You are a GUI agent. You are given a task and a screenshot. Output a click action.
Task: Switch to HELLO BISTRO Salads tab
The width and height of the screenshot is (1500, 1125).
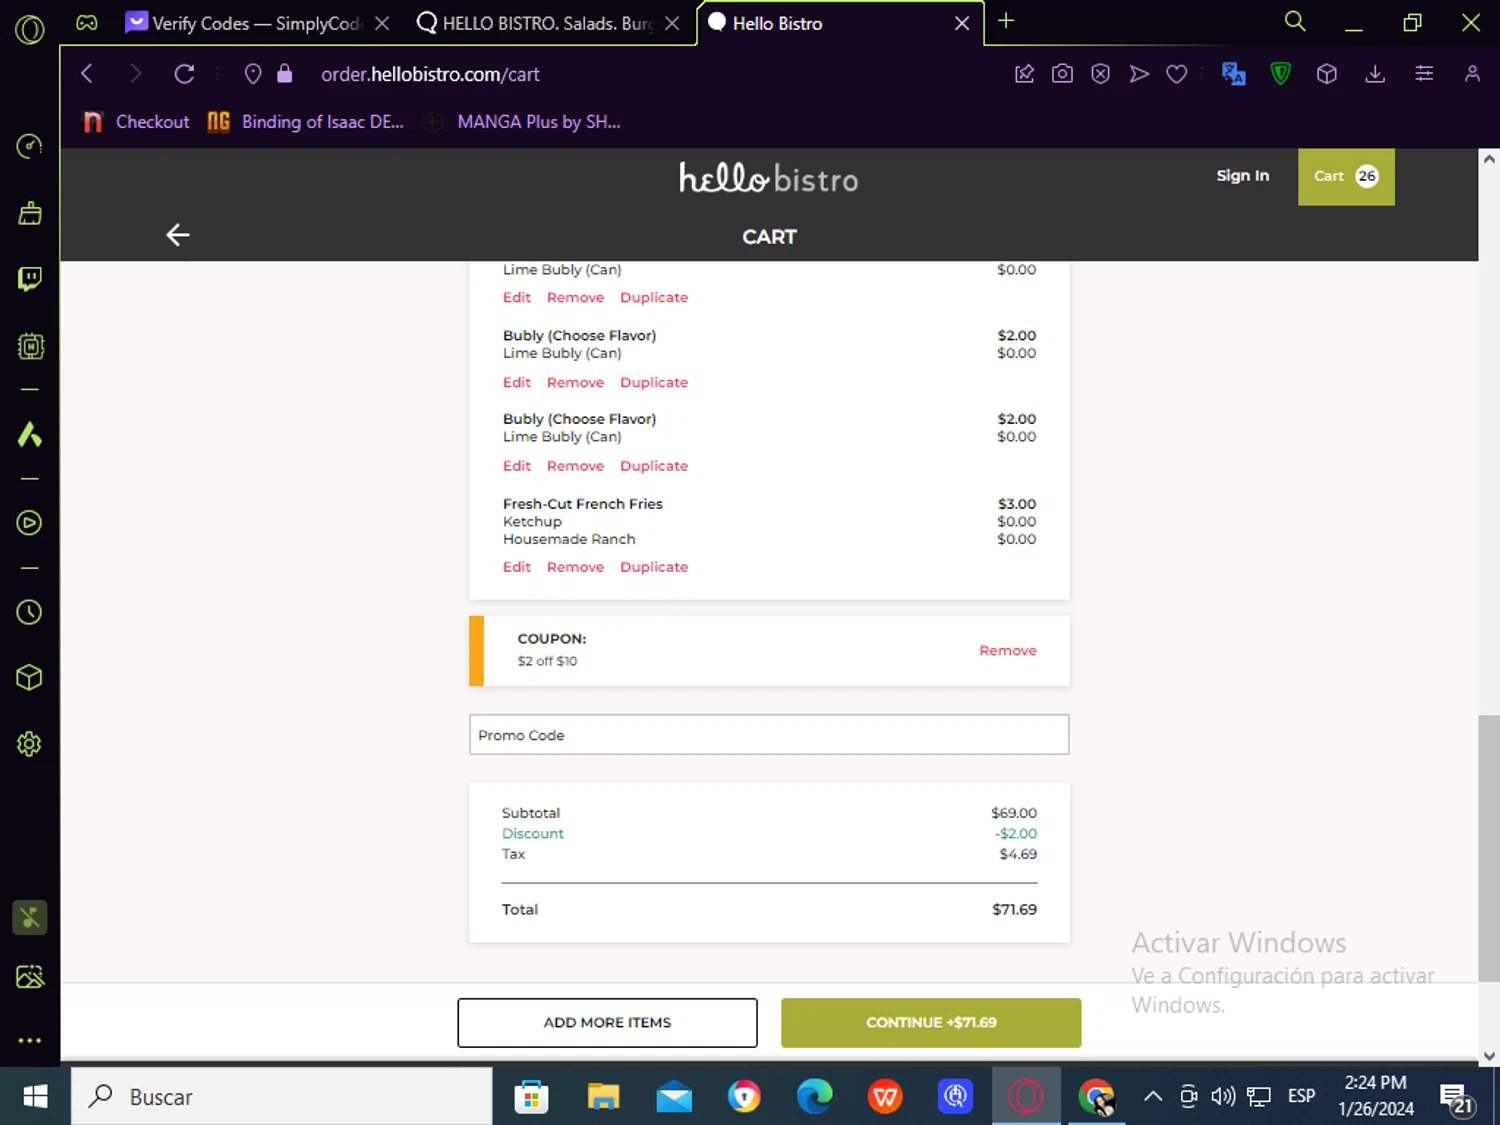548,23
